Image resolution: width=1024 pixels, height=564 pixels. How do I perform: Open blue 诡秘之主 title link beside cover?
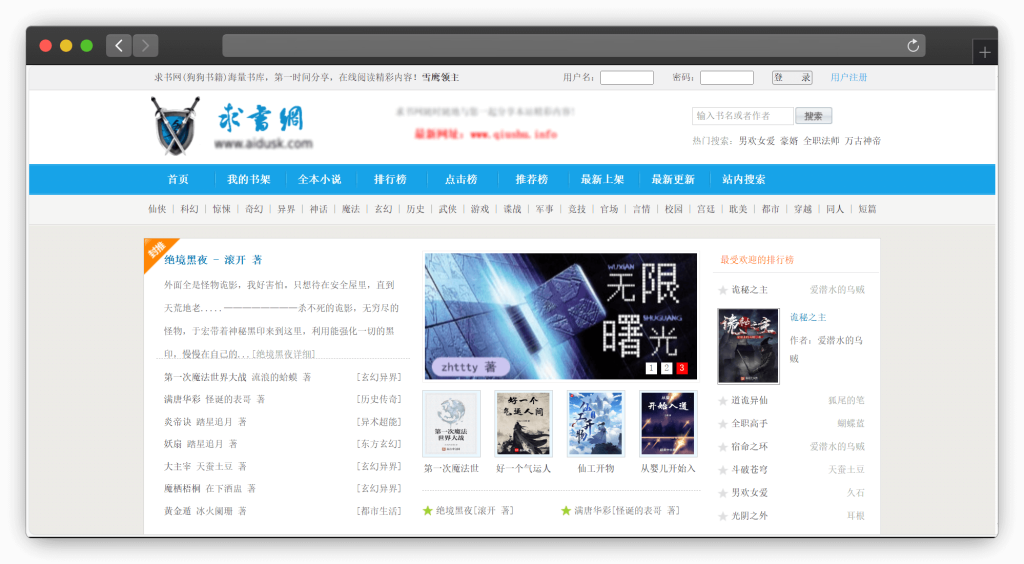[x=808, y=317]
